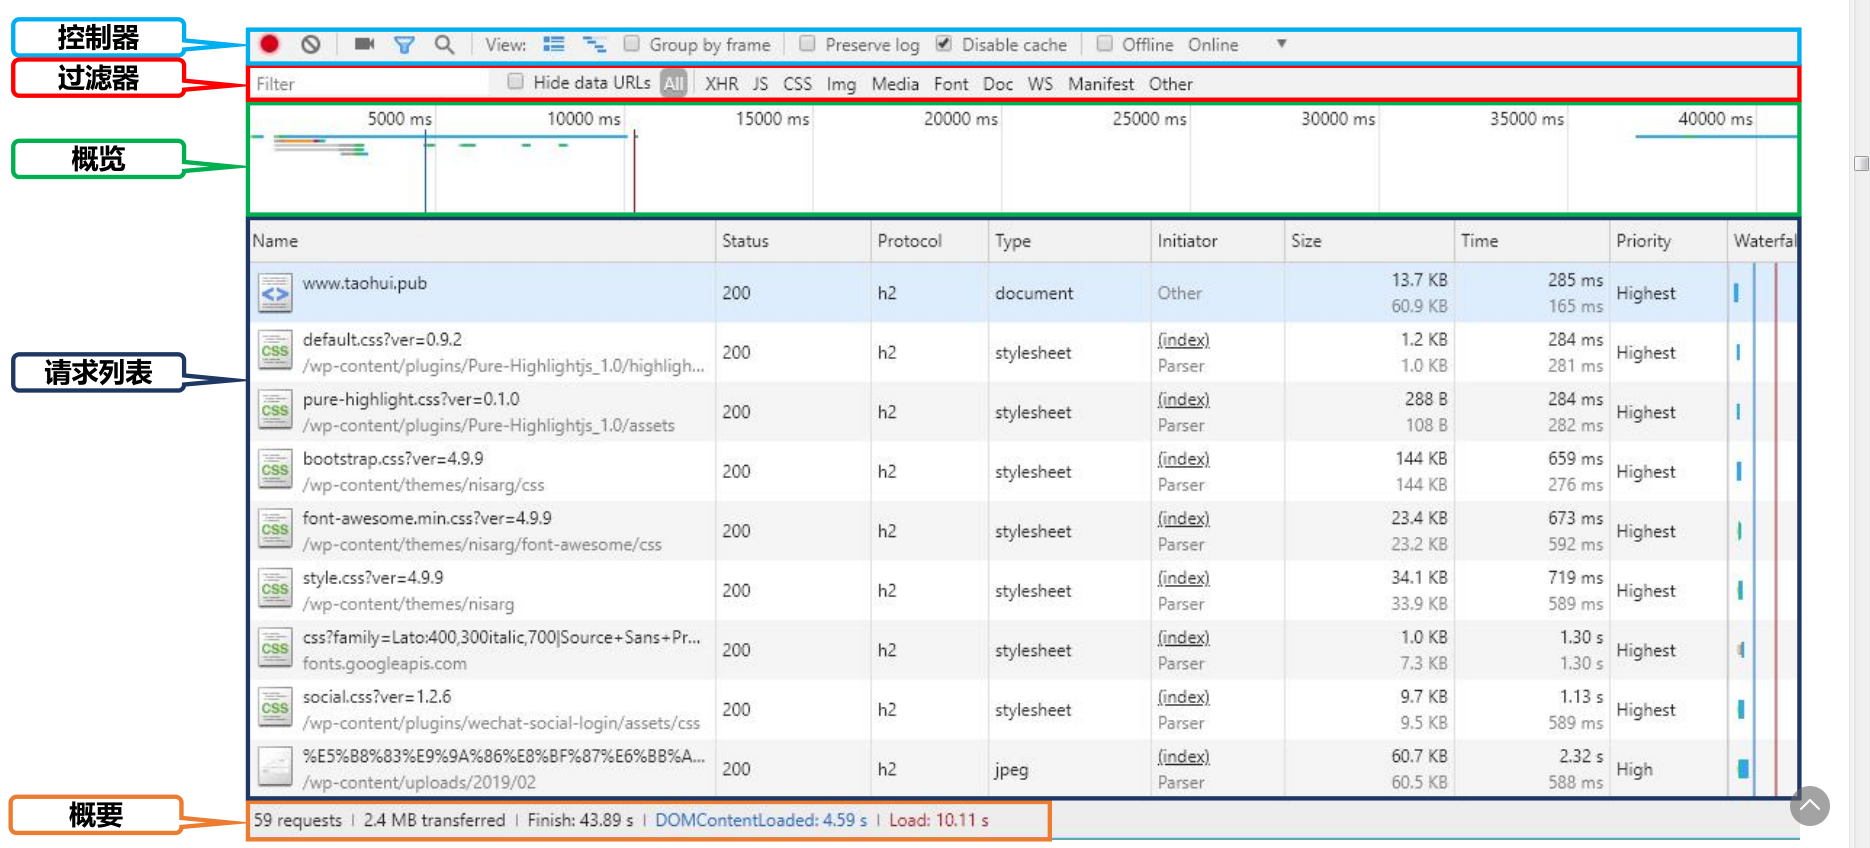This screenshot has height=848, width=1870.
Task: Open (index) initiator link for jpeg request
Action: point(1183,757)
